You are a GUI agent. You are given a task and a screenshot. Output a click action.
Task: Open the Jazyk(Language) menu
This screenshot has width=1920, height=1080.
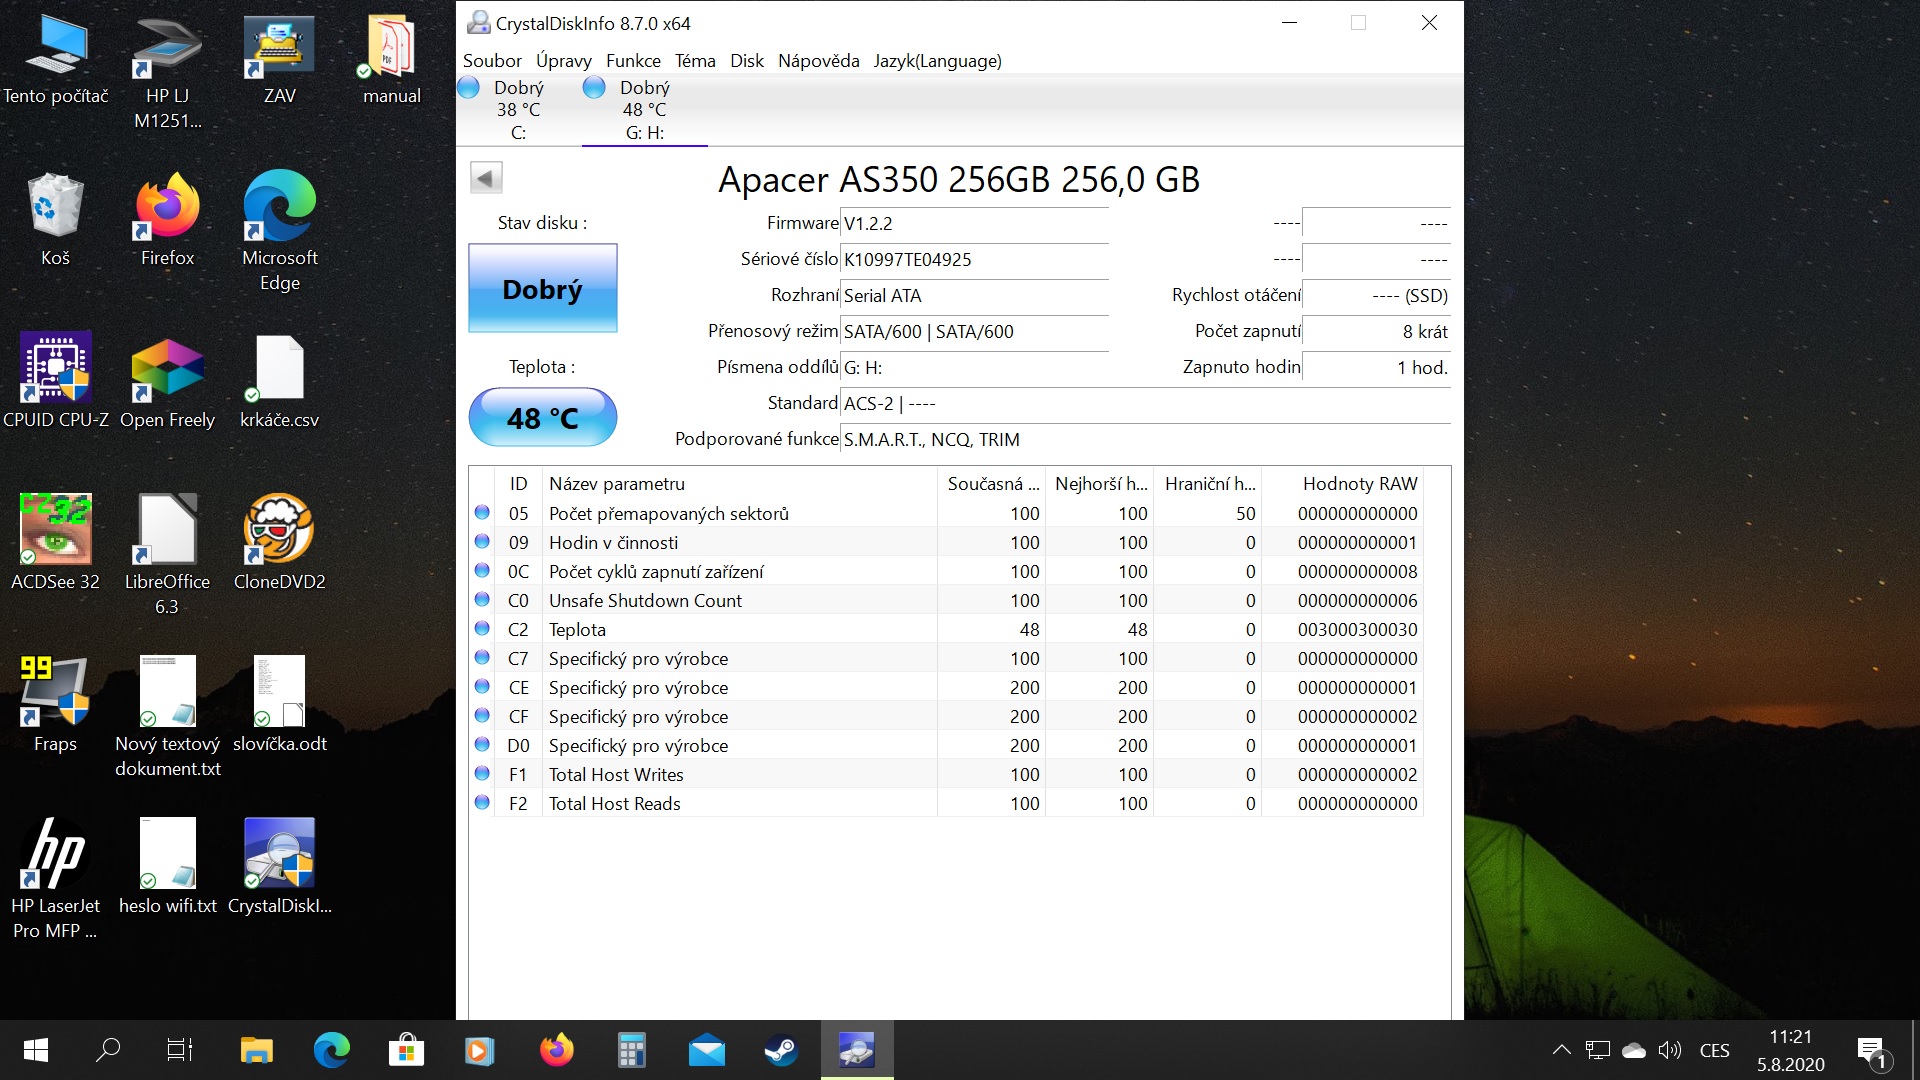(x=936, y=61)
